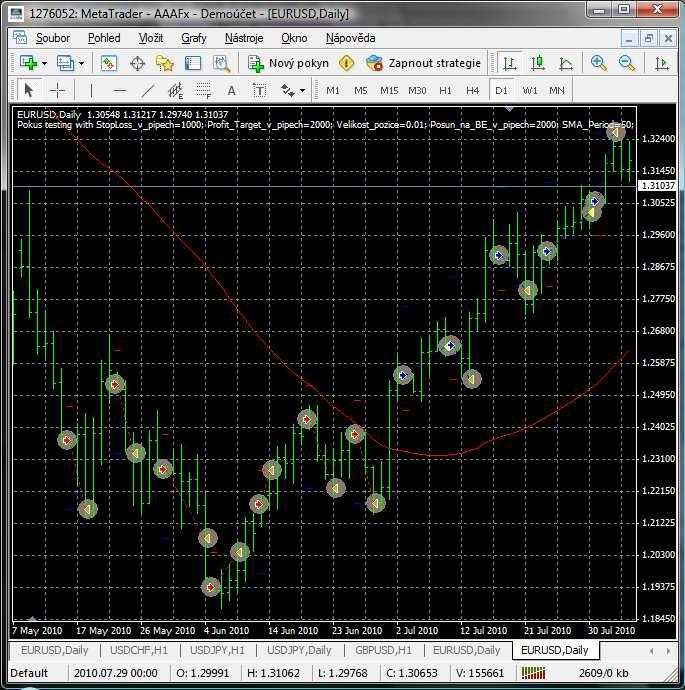Open the Profiles dropdown arrow

coord(81,64)
